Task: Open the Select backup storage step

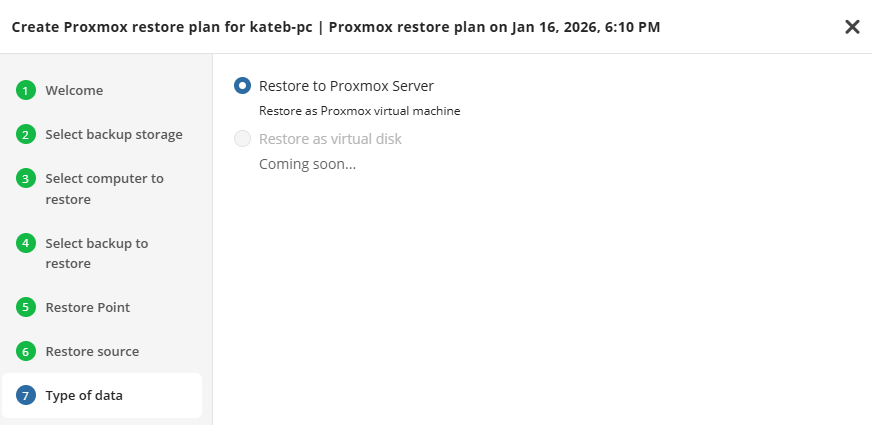Action: (x=114, y=135)
